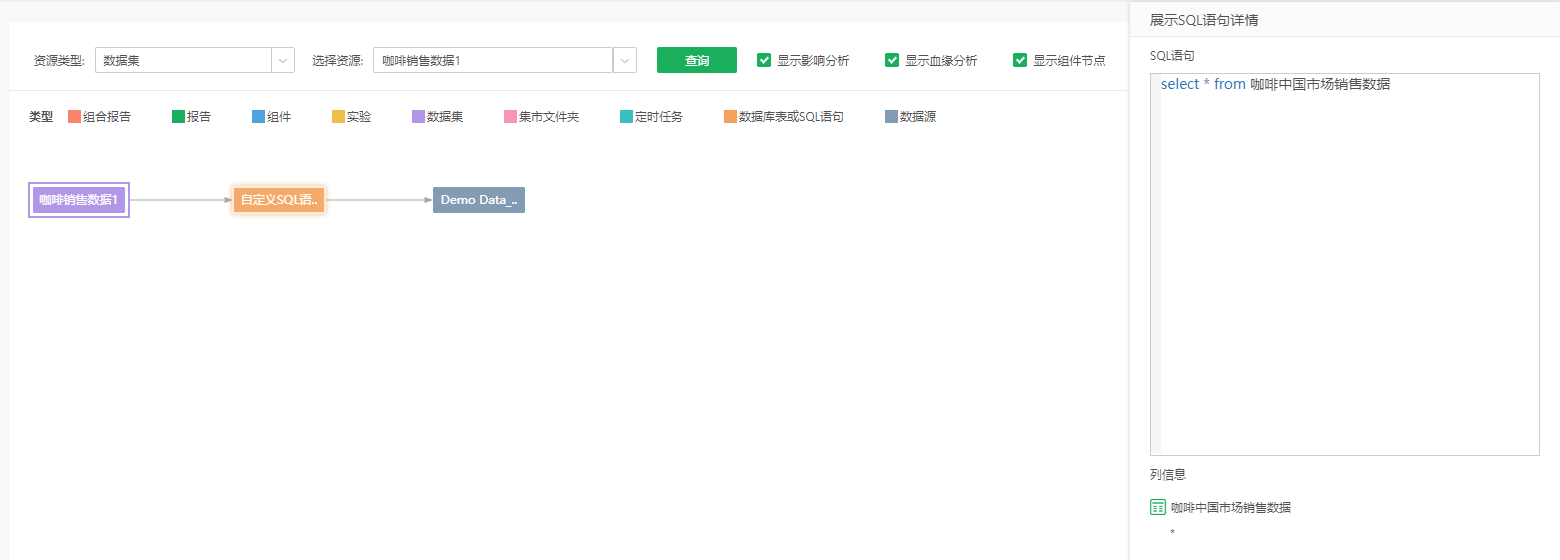Screen dimensions: 1560x560
Task: Expand the 选择资源 dropdown arrow
Action: (x=625, y=60)
